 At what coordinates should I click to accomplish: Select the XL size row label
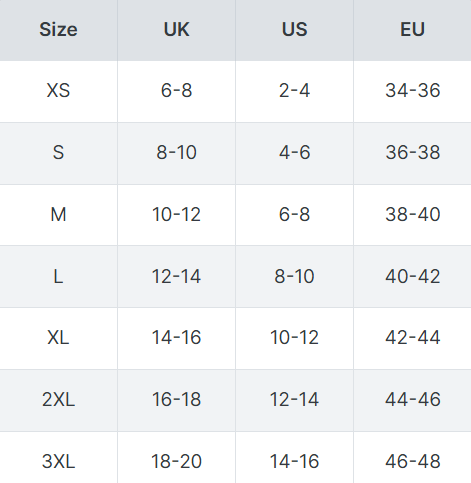(58, 338)
